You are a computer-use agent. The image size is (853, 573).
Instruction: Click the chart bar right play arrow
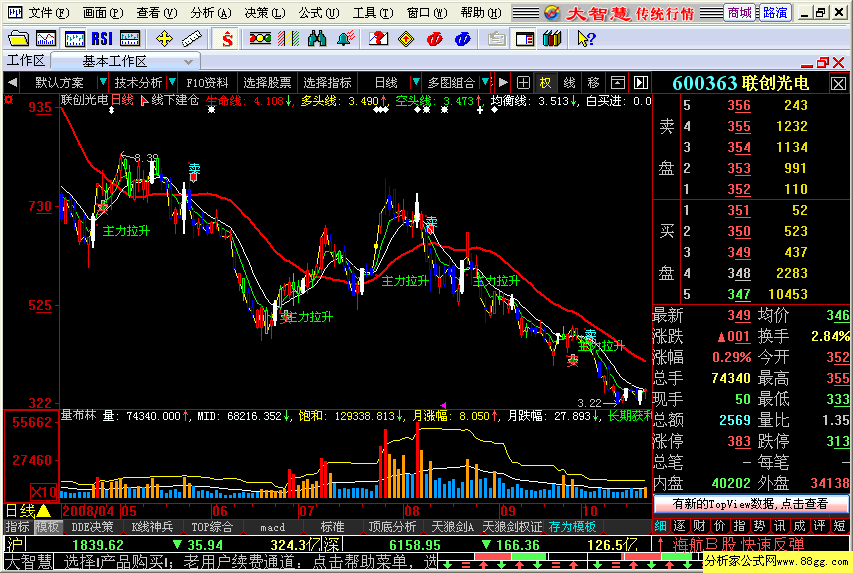tap(503, 83)
